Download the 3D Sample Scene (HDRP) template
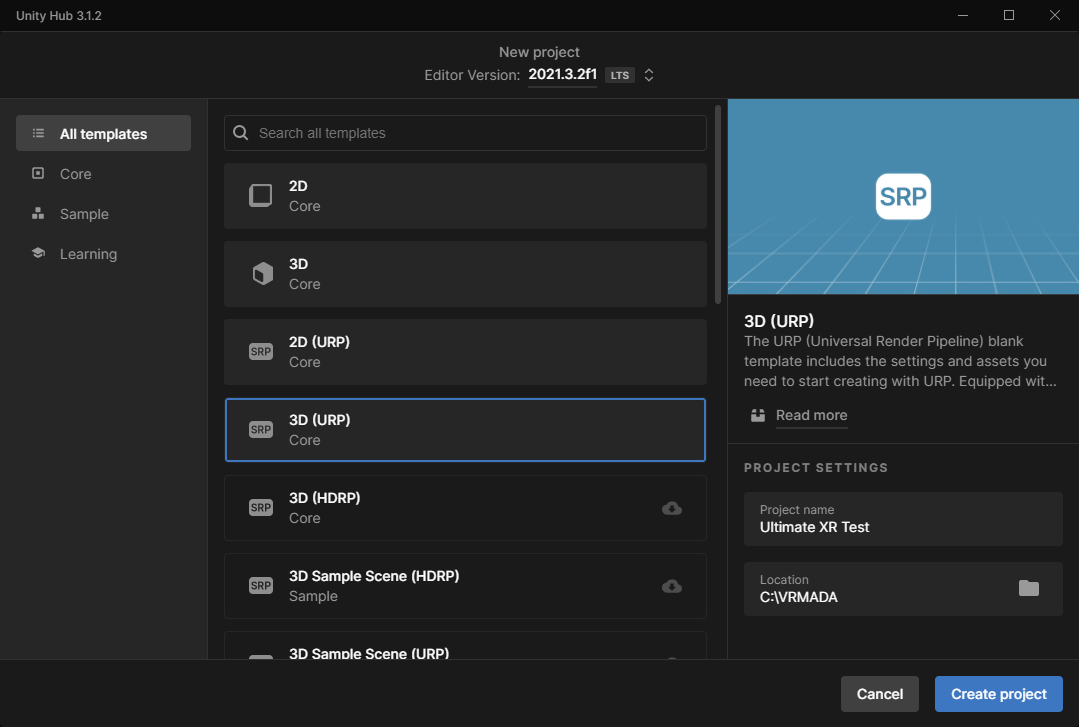1079x727 pixels. tap(672, 586)
